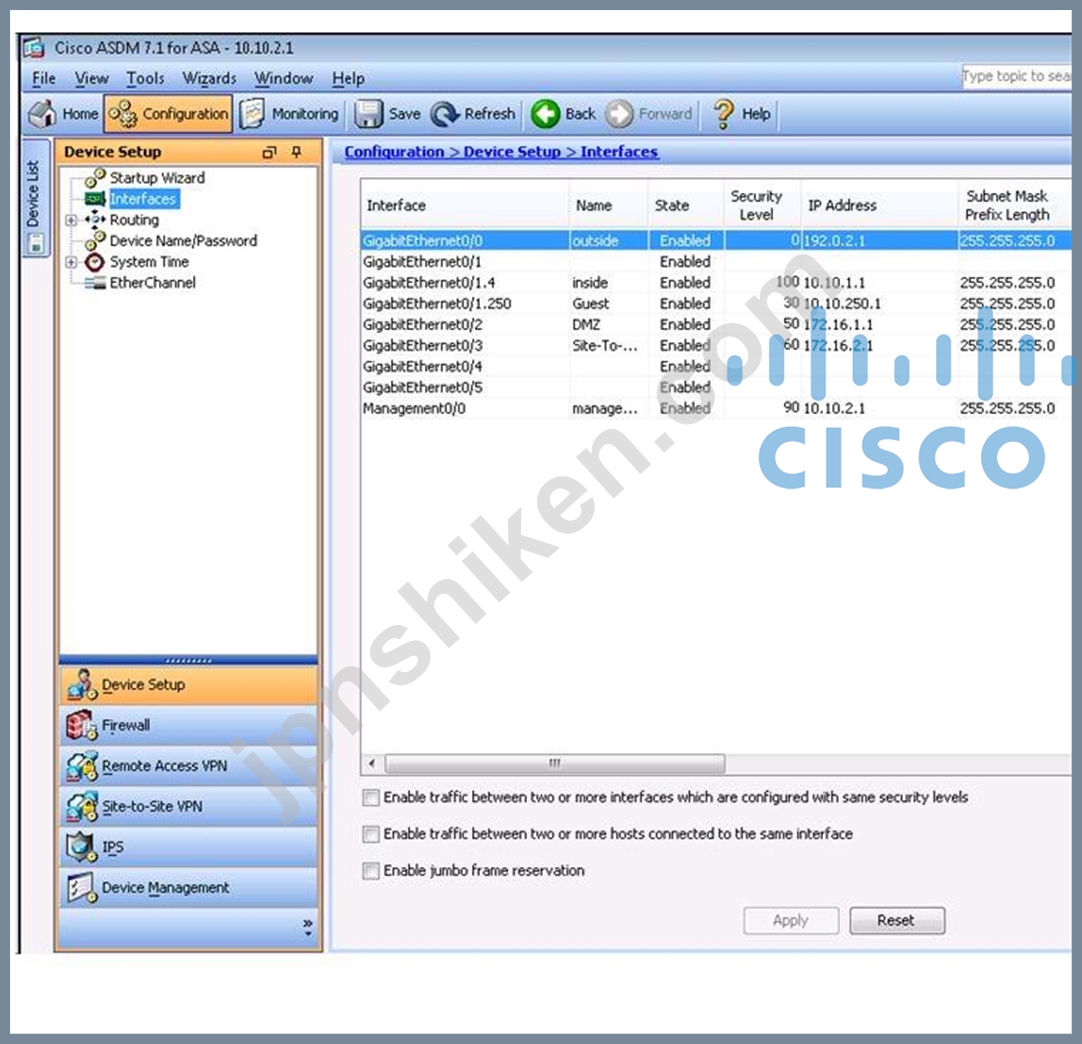Screen dimensions: 1082x1044
Task: Click the Configuration gears icon
Action: [x=124, y=114]
